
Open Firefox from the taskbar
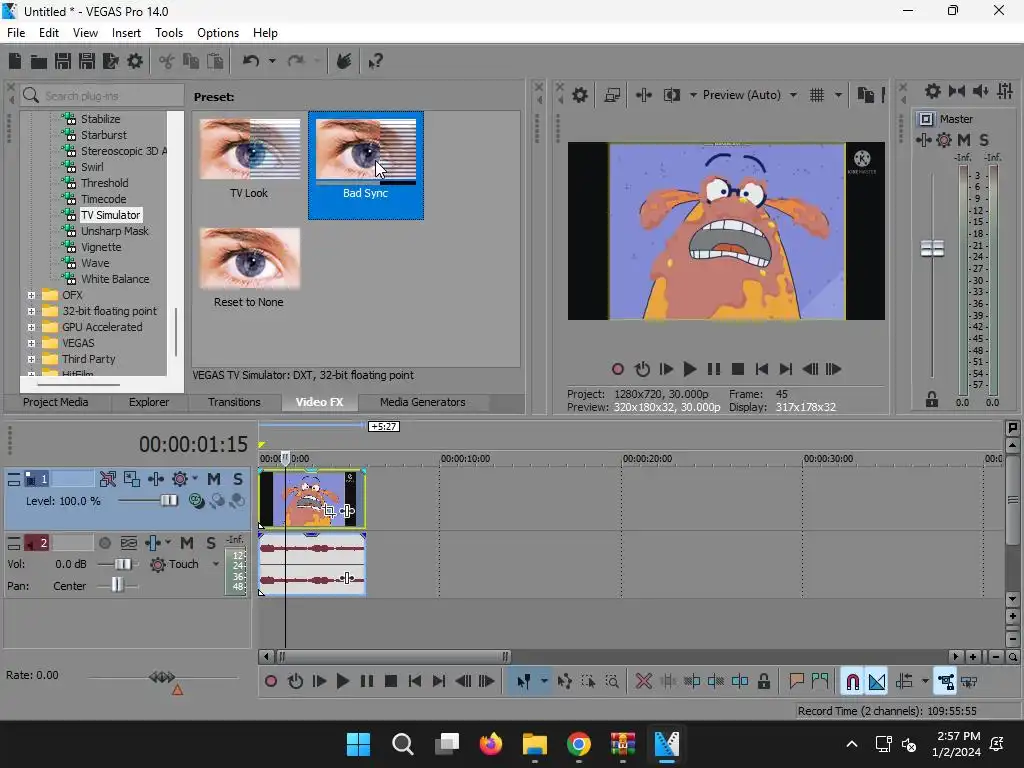pyautogui.click(x=490, y=744)
